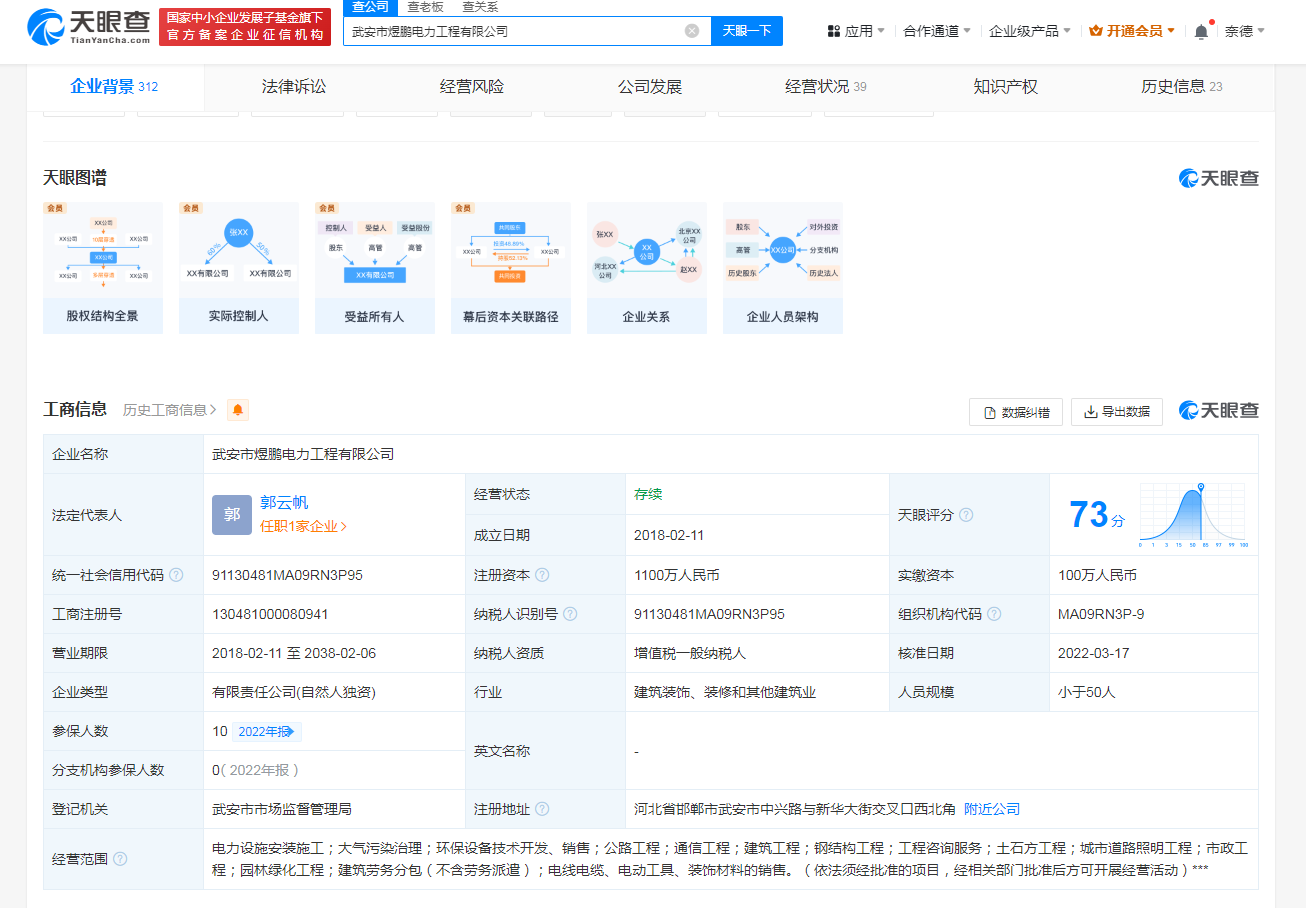
Task: Open the 公司发展 tab
Action: click(650, 87)
